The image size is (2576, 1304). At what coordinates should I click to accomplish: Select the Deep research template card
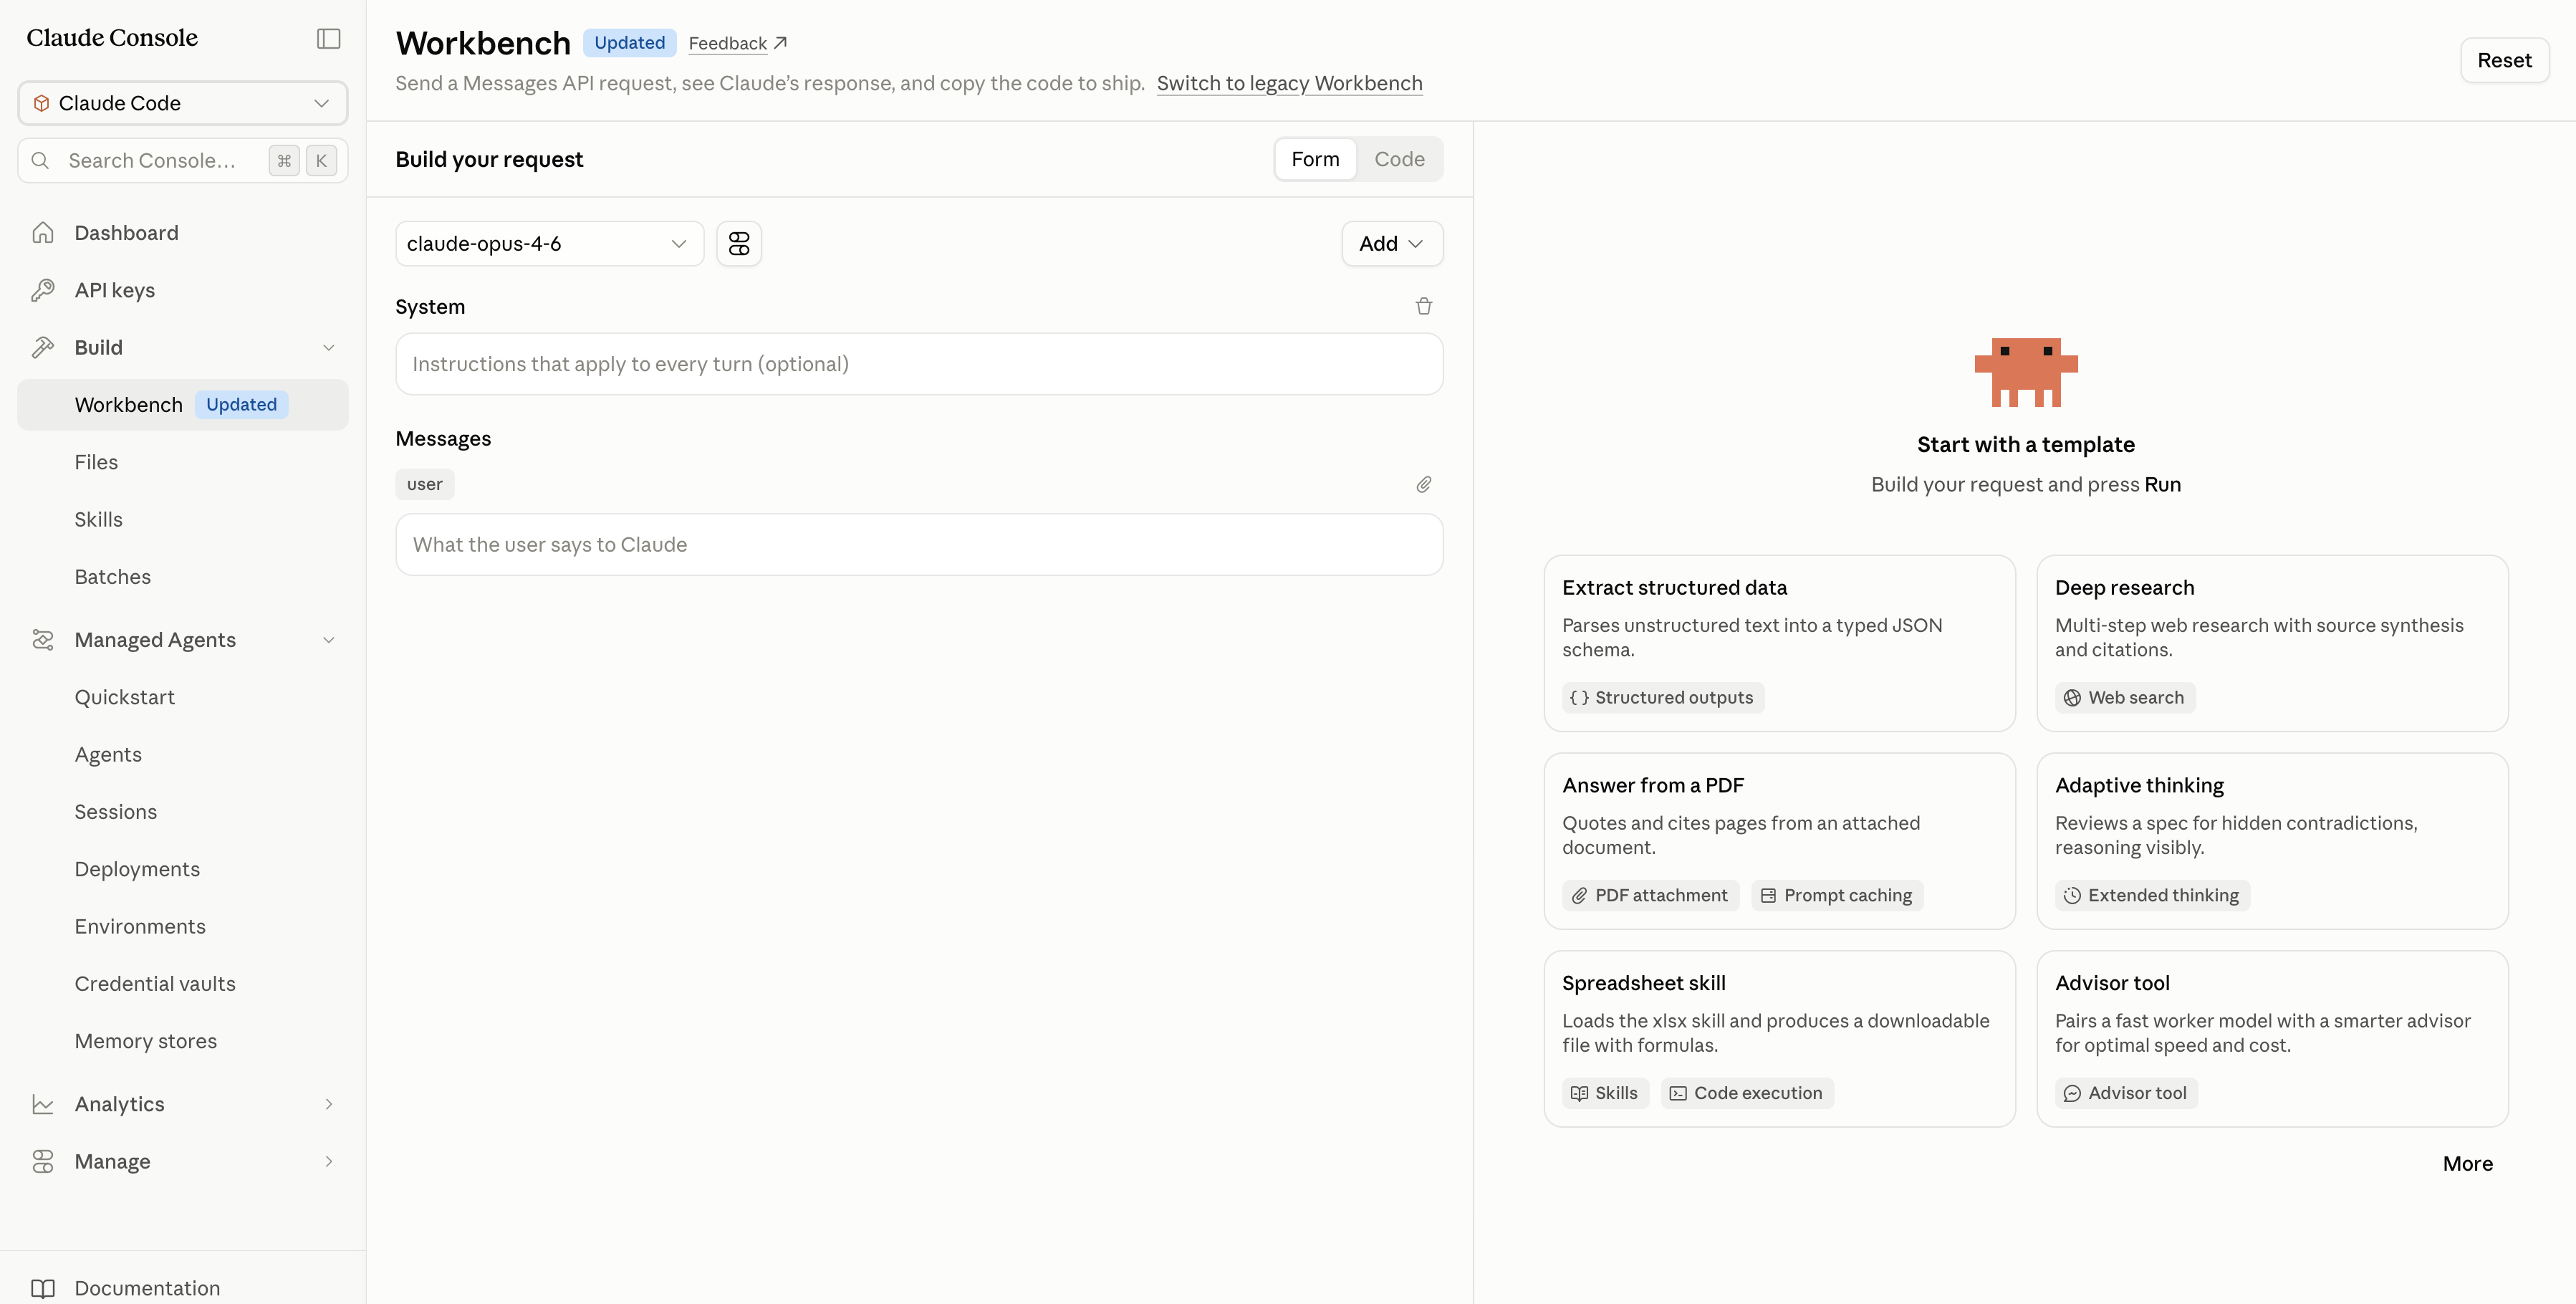coord(2272,643)
